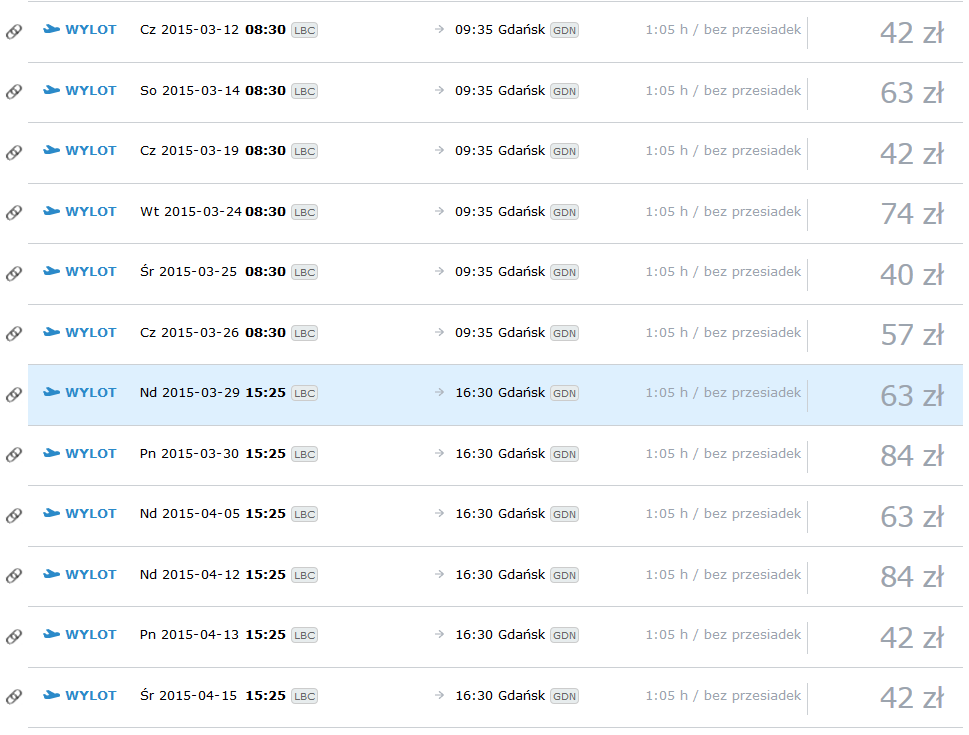969x735 pixels.
Task: Click the WYLOT label on 2015-03-30 row
Action: [91, 454]
